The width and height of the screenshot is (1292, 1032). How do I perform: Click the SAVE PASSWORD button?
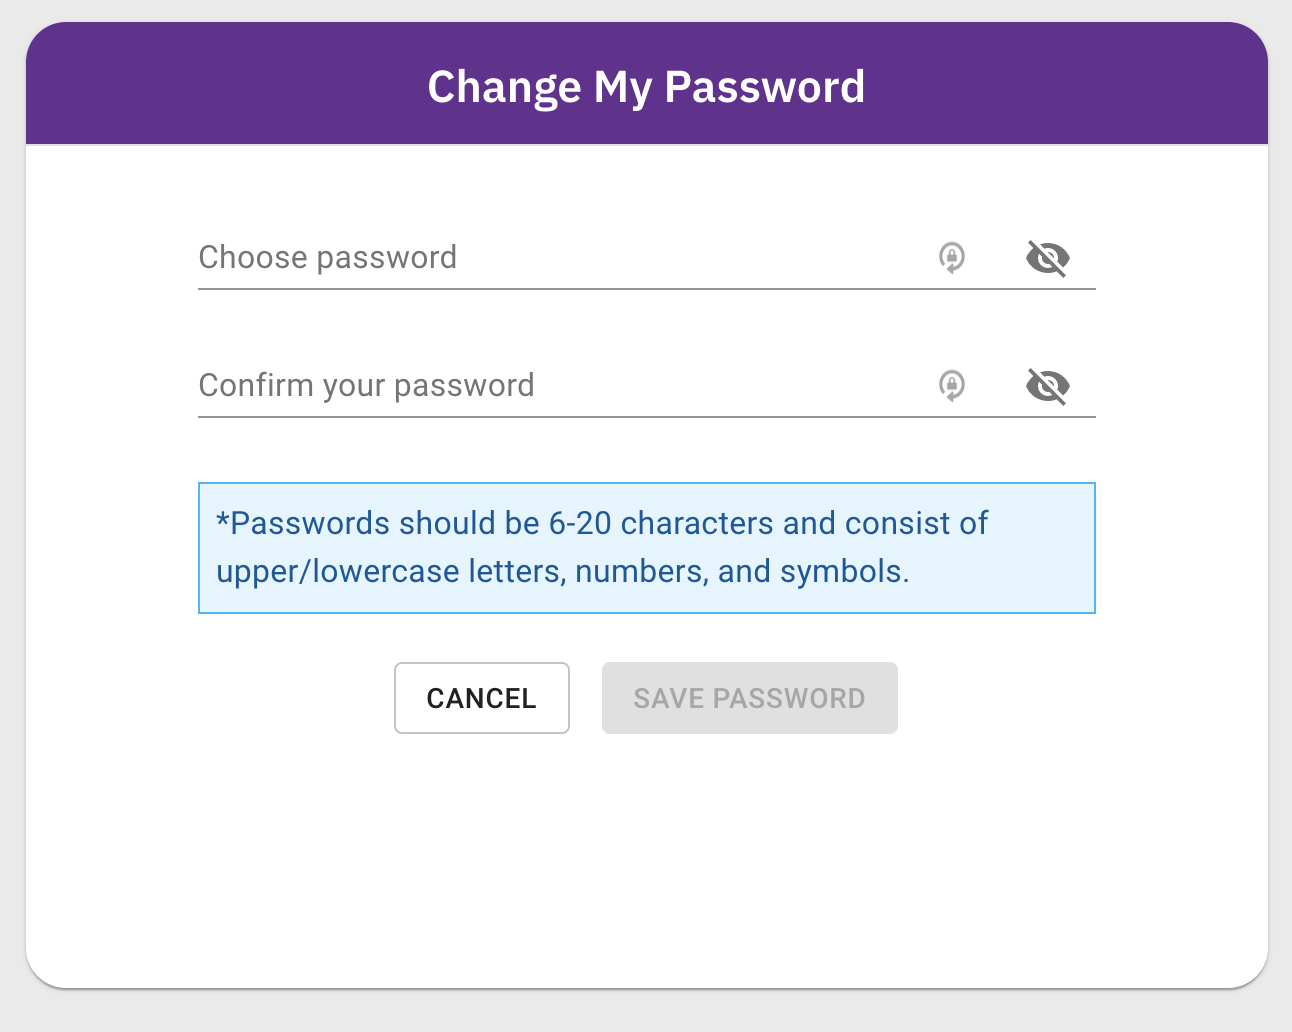[750, 698]
